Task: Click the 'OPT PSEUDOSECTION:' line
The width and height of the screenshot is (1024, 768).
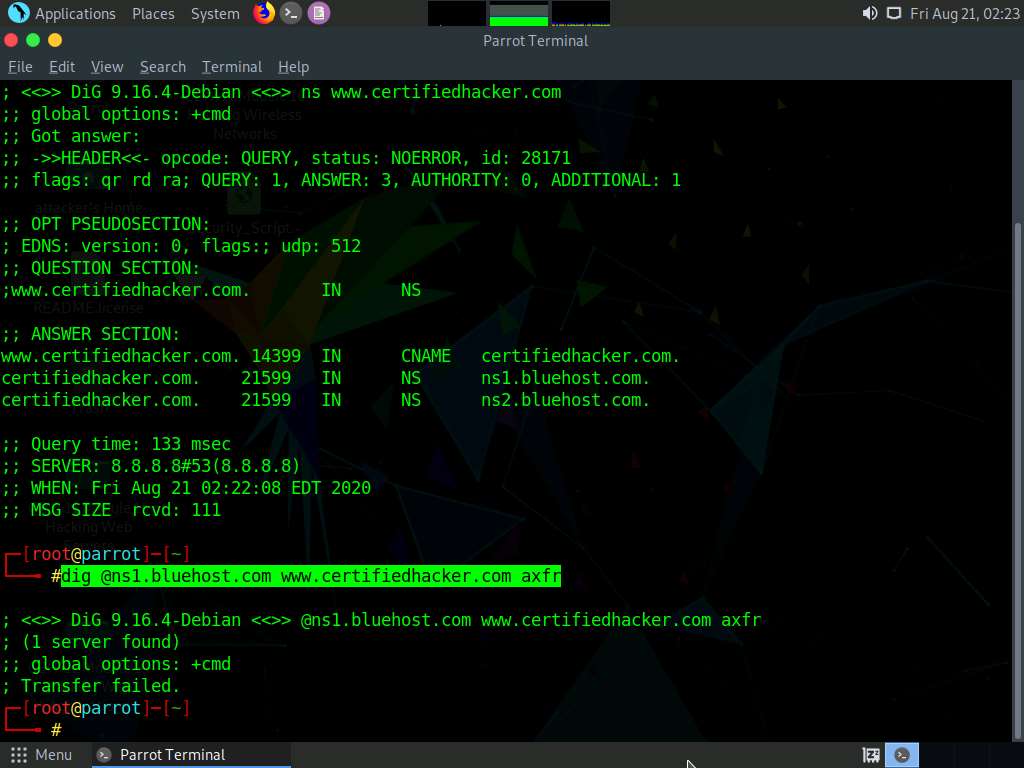Action: coord(106,224)
